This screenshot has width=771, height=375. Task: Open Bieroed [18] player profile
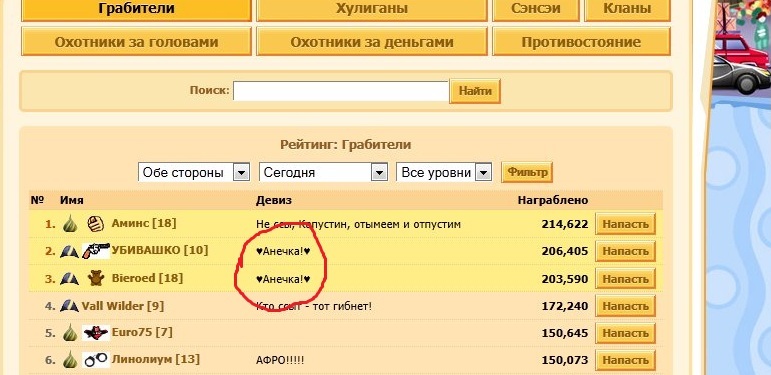click(147, 278)
